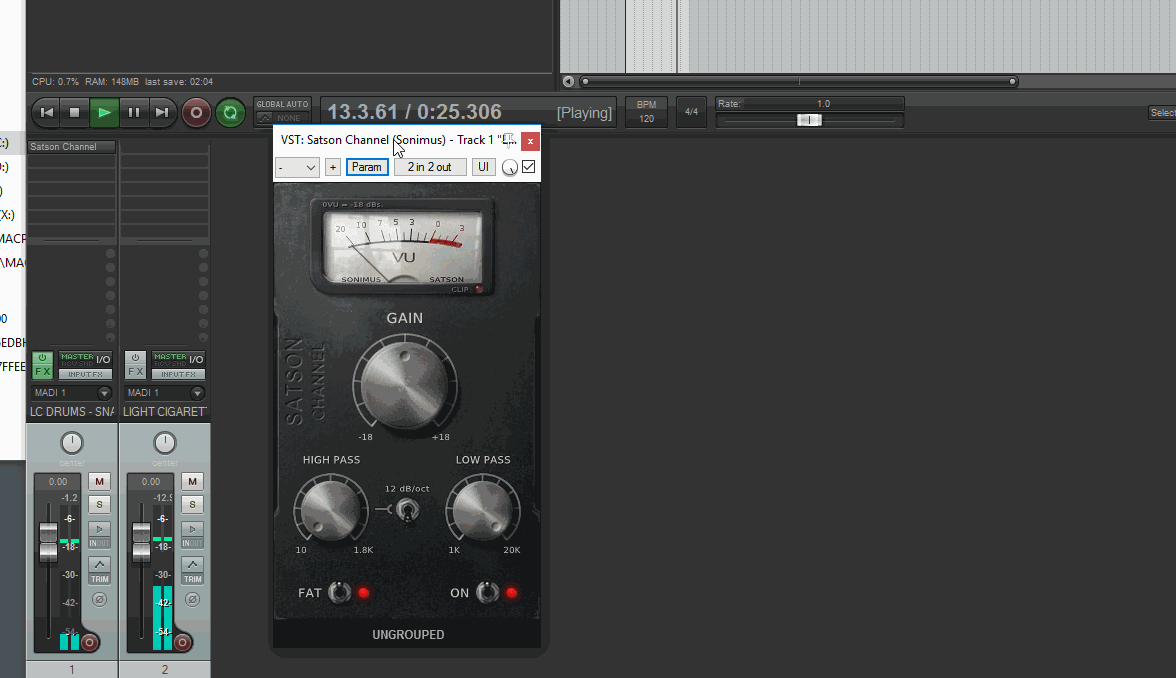Toggle FX power on LIGHT CIGARET track
Viewport: 1176px width, 678px height.
click(135, 358)
